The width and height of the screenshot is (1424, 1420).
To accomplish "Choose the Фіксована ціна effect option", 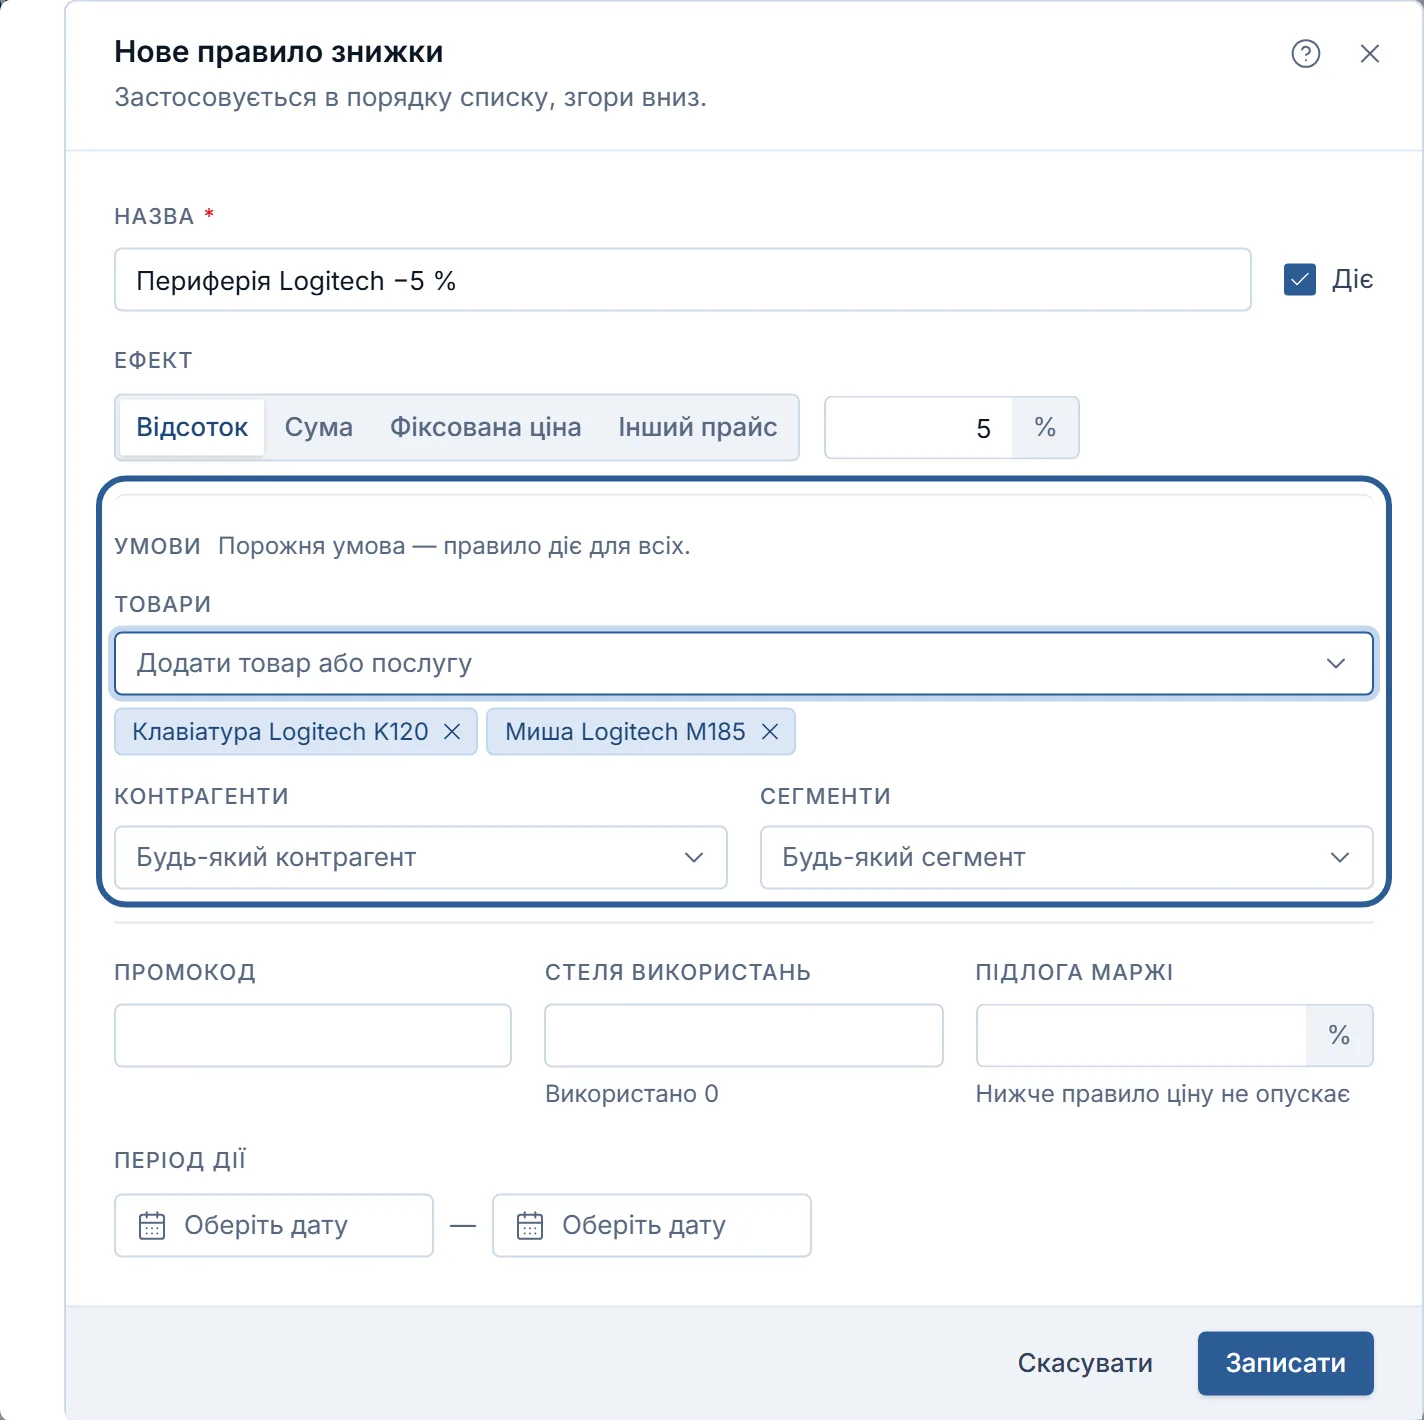I will pos(485,427).
